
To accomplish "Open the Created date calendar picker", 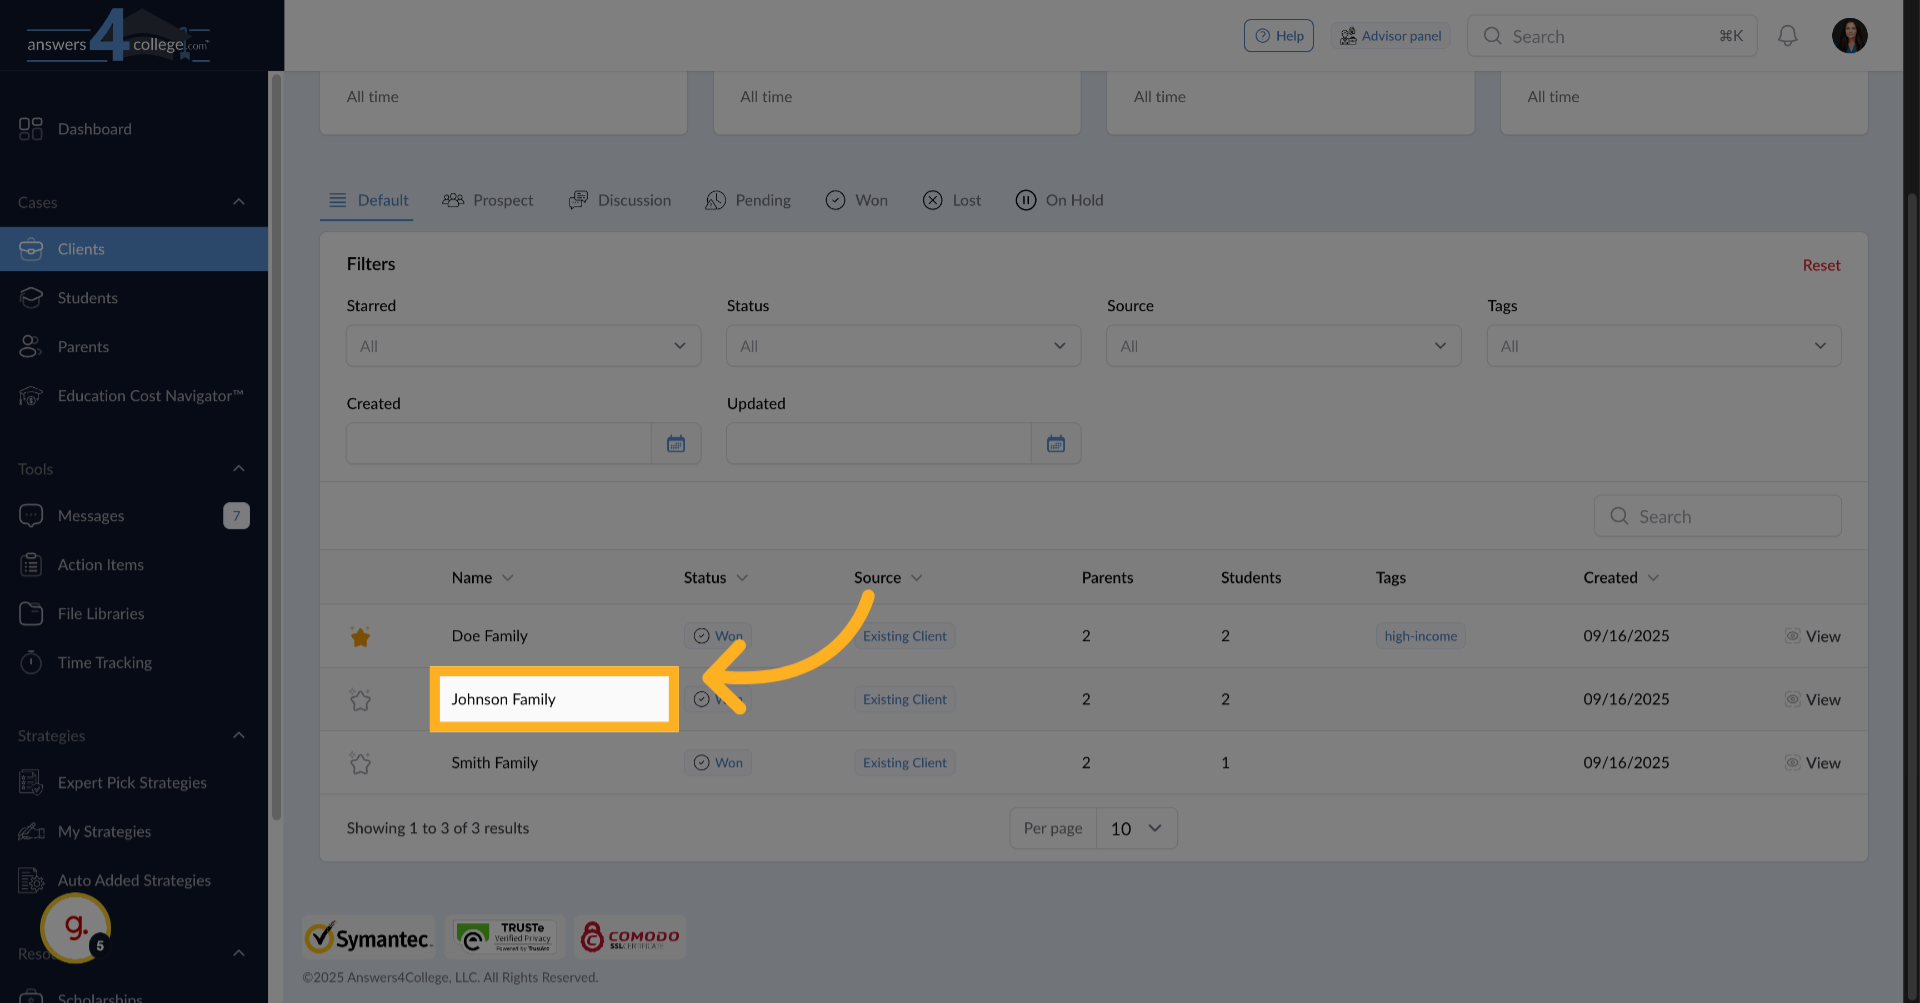I will (x=676, y=444).
